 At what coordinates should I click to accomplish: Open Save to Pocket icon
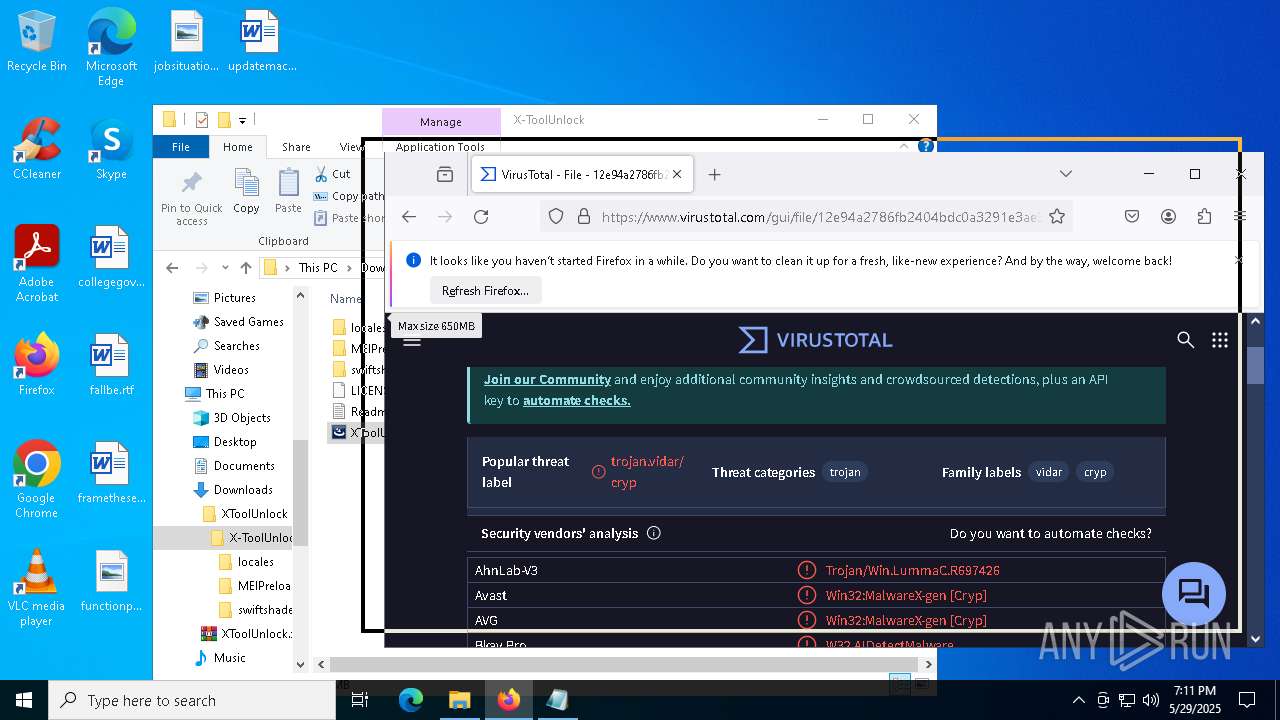pyautogui.click(x=1132, y=216)
